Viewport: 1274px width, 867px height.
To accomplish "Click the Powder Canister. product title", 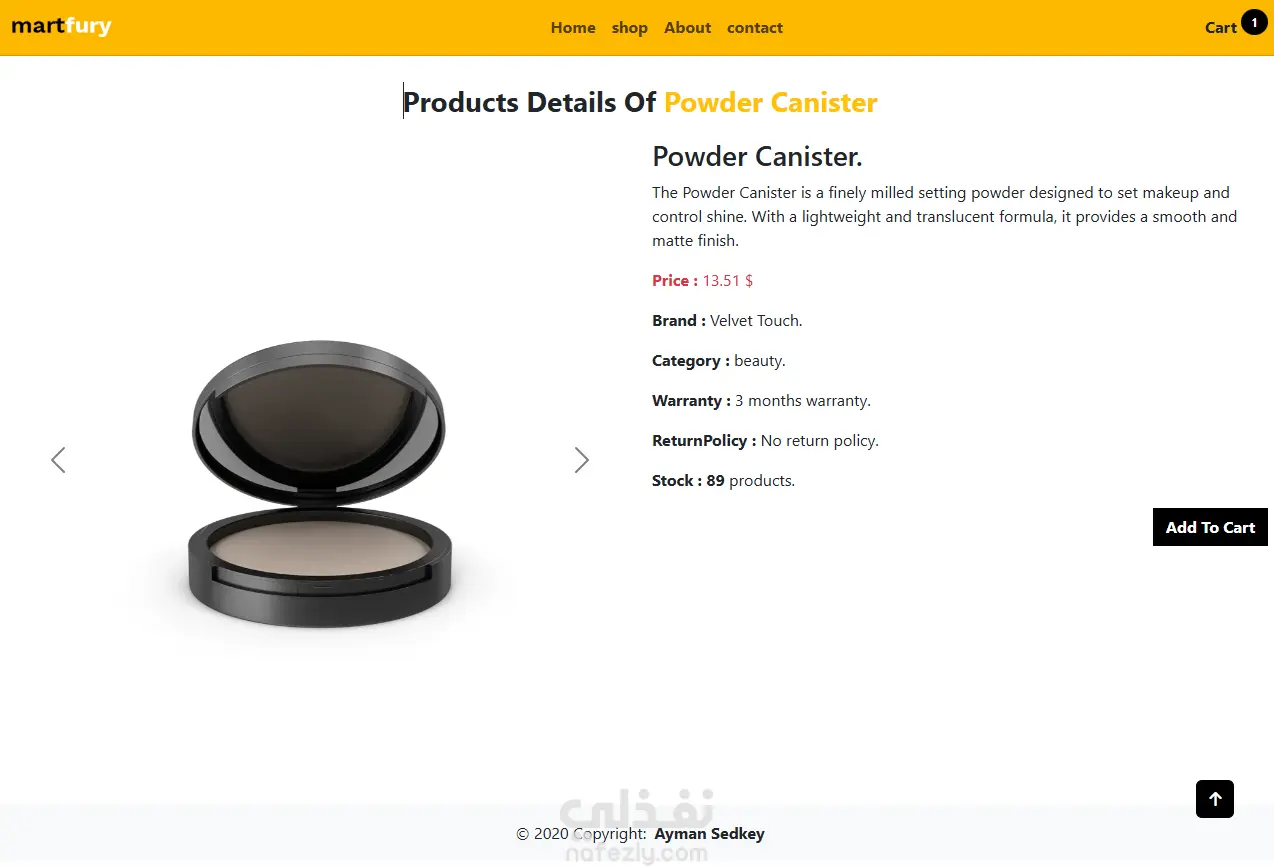I will click(757, 157).
